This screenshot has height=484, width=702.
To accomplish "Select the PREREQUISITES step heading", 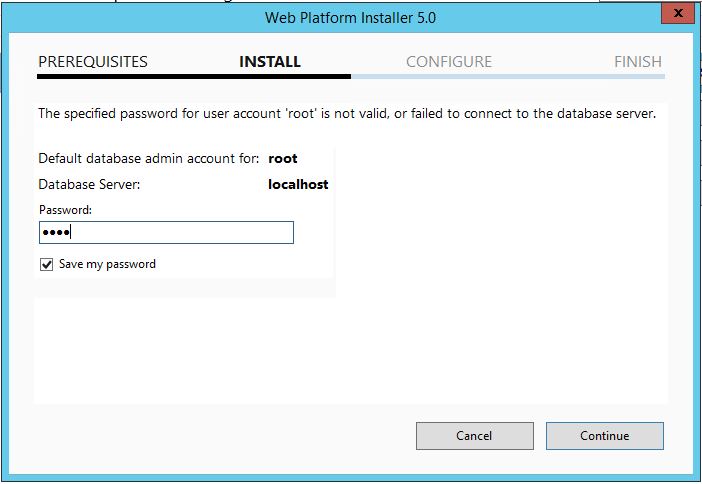I will (92, 61).
